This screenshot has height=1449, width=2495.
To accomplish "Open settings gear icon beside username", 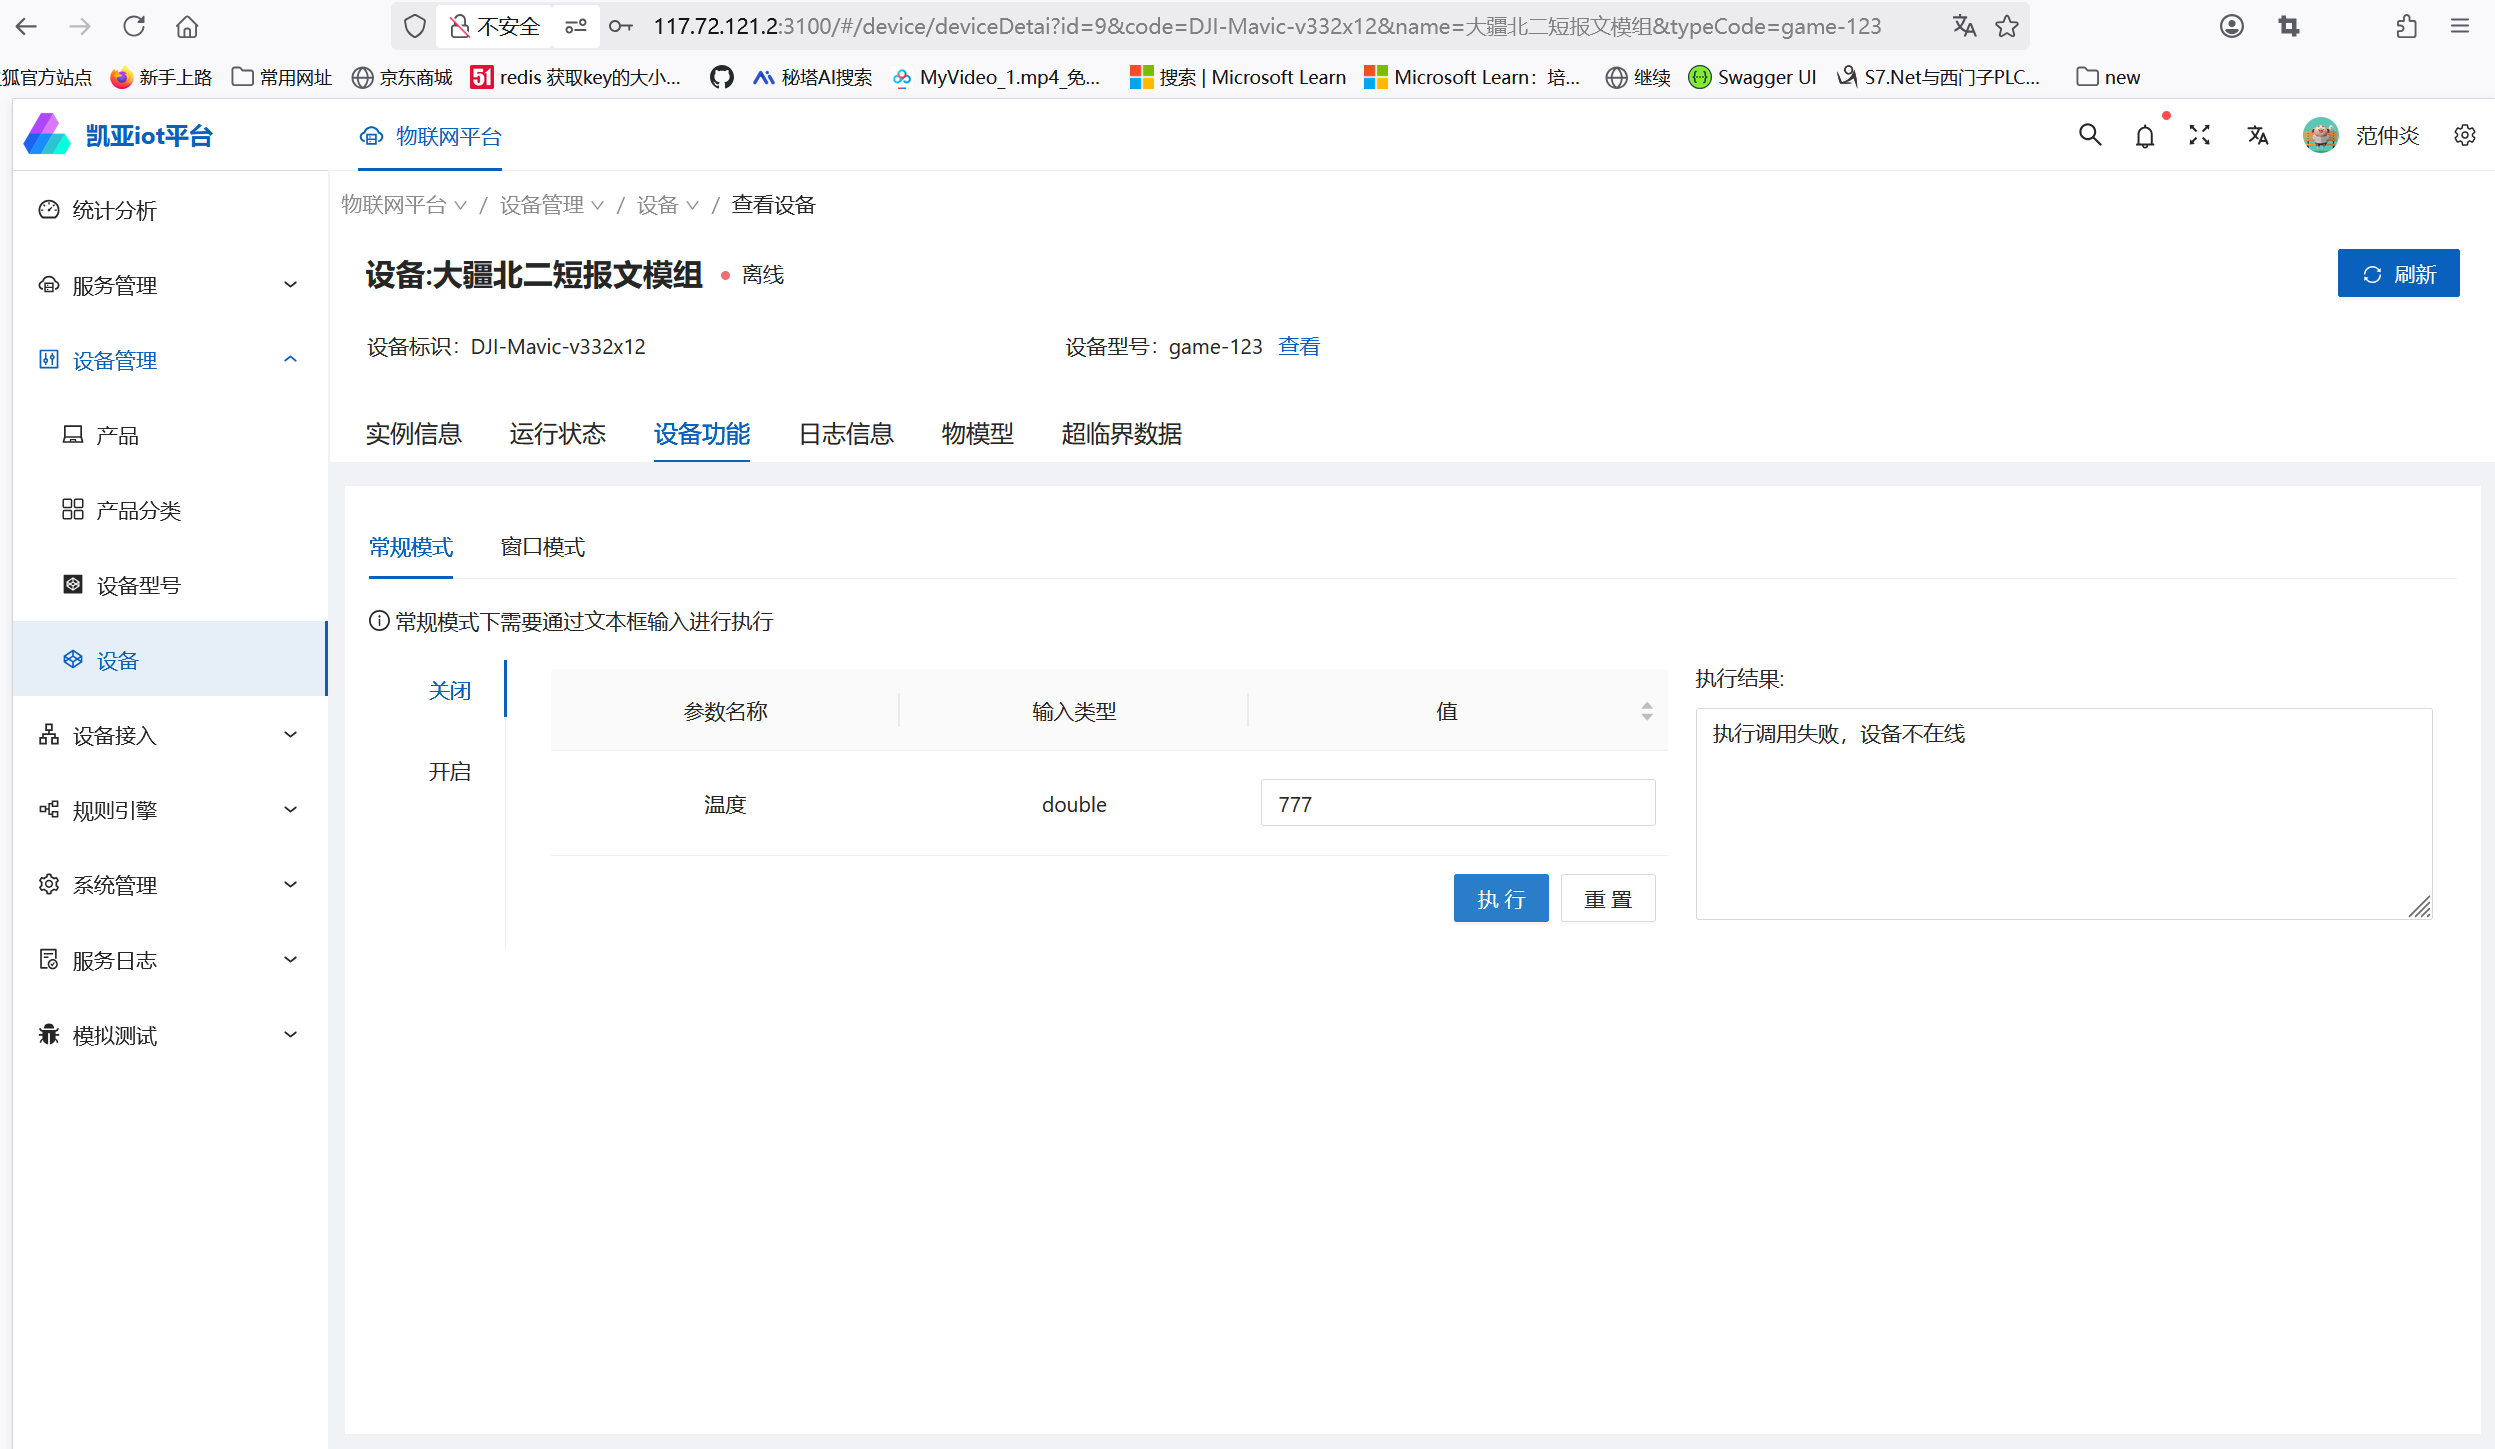I will pyautogui.click(x=2464, y=135).
